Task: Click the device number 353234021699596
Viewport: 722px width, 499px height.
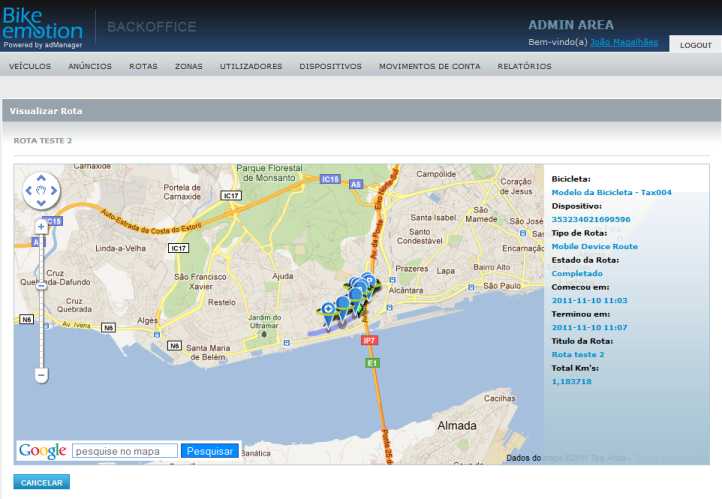Action: coord(591,220)
